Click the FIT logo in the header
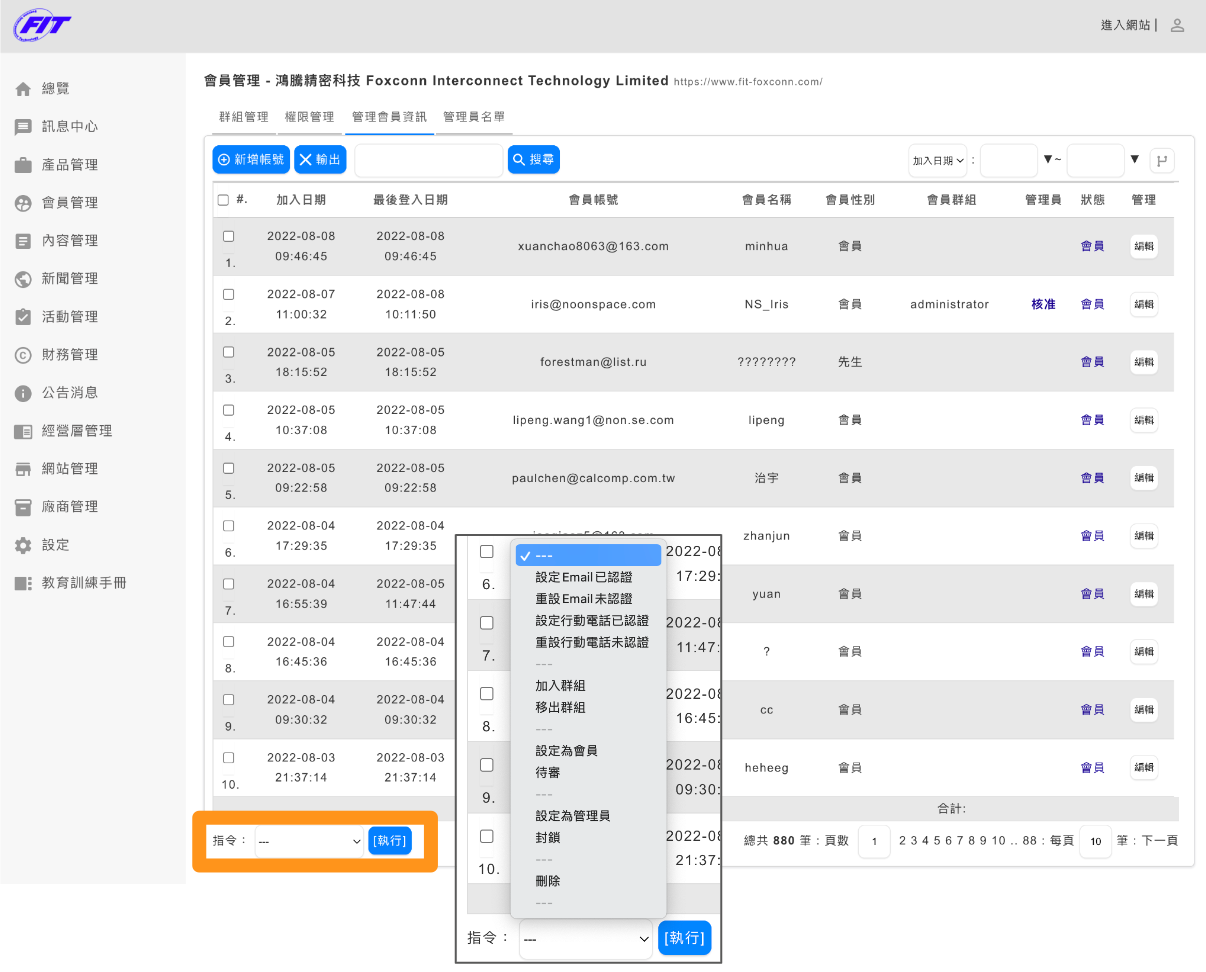This screenshot has height=972, width=1206. coord(42,25)
